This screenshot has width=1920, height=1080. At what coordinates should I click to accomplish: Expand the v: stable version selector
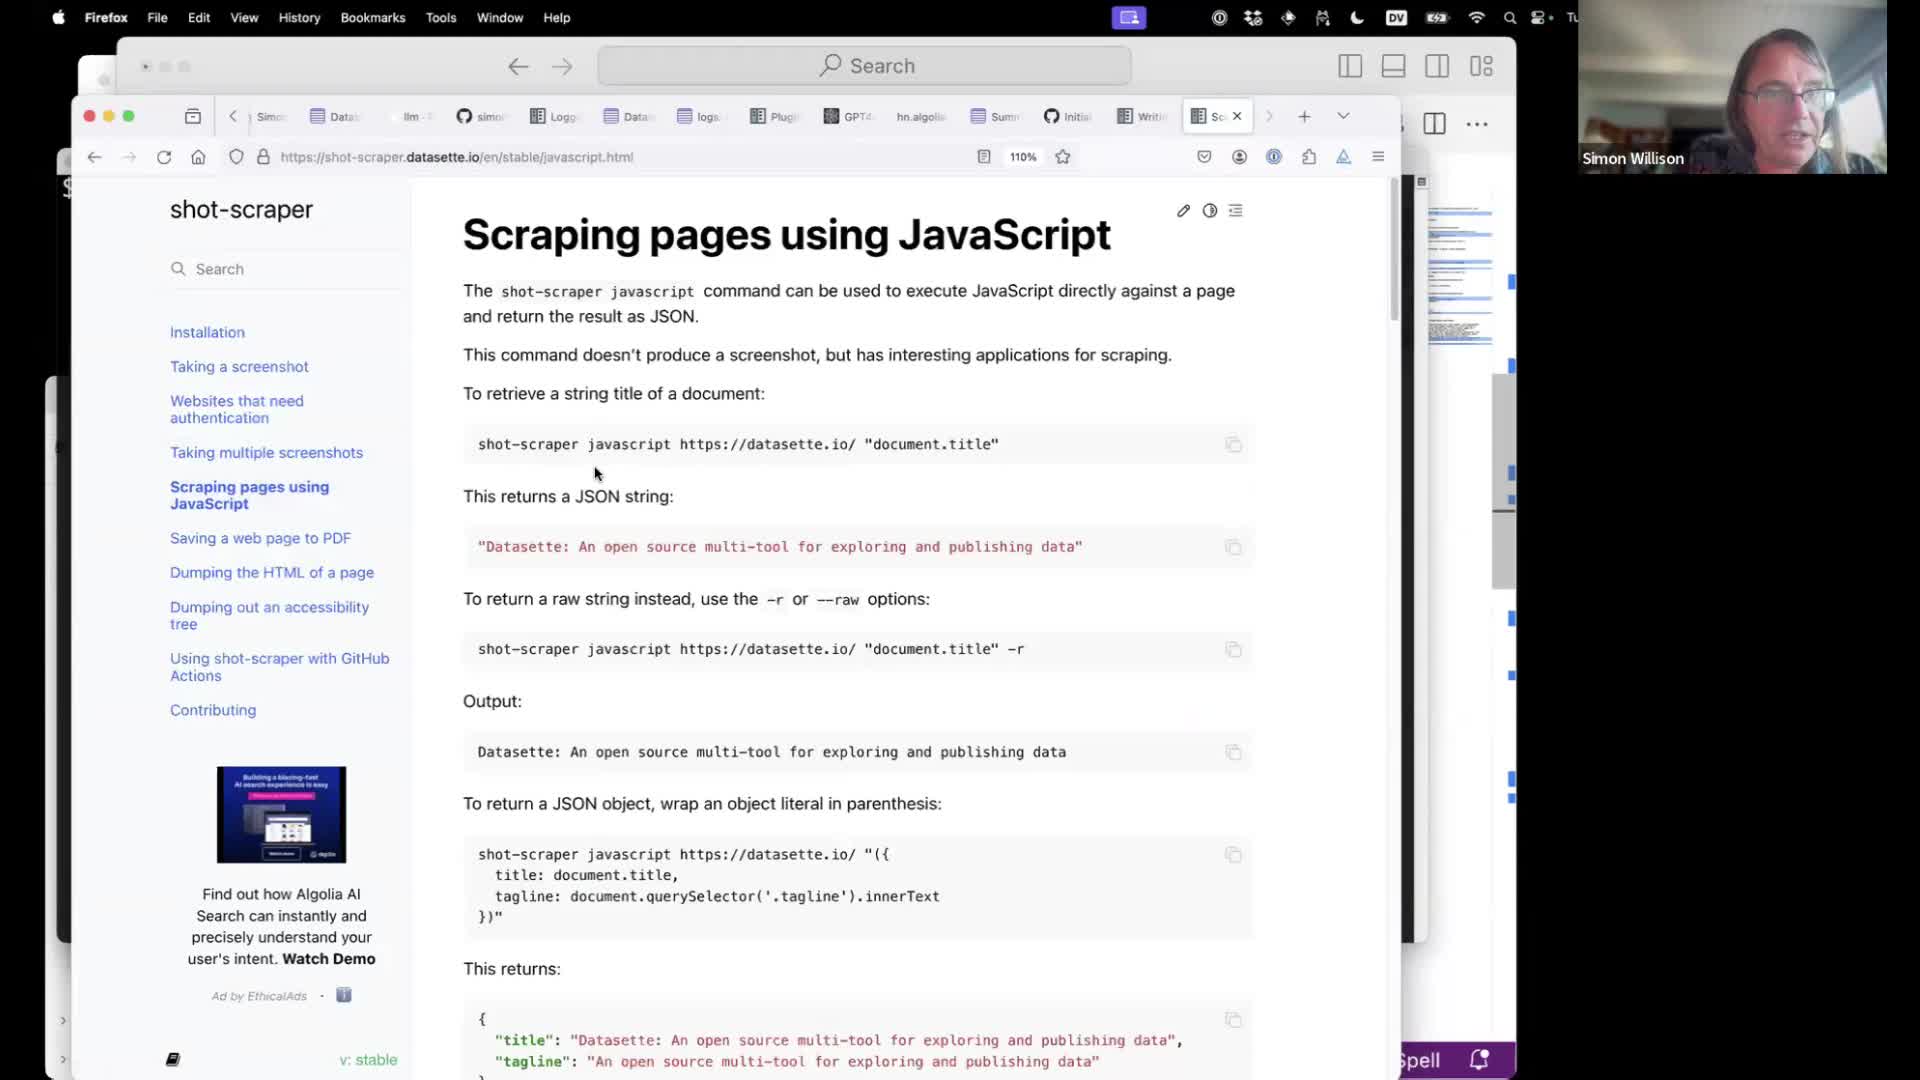click(368, 1060)
